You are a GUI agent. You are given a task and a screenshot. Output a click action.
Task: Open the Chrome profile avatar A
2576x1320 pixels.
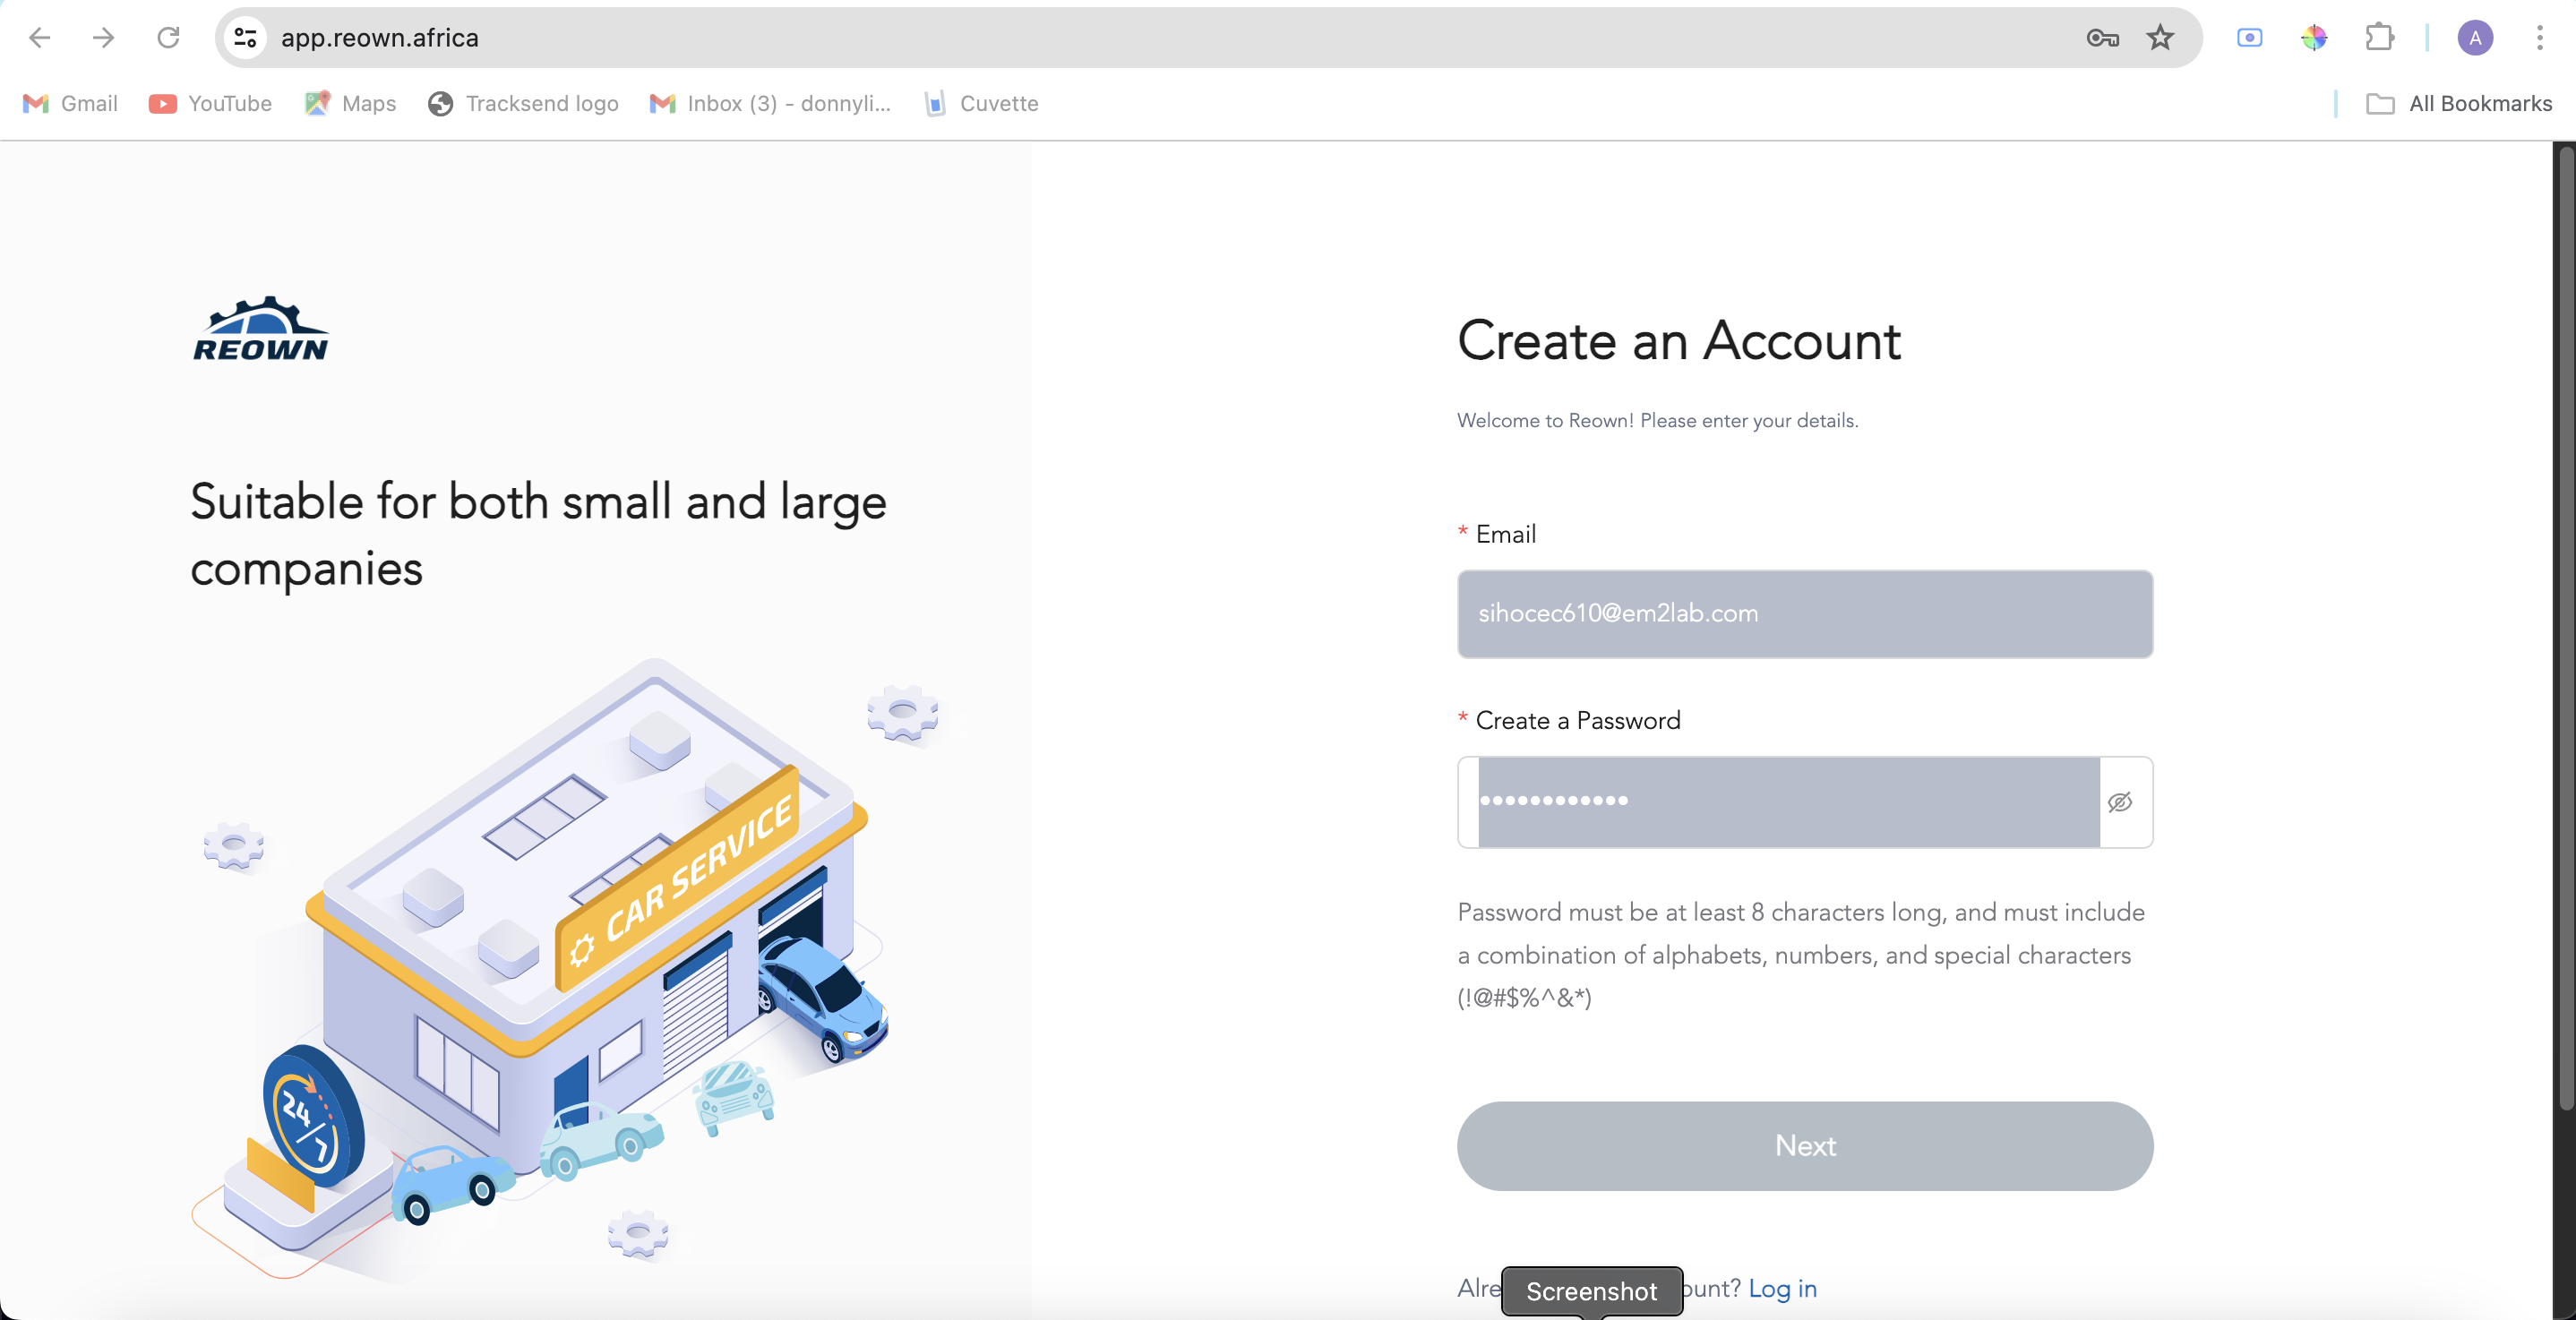(2475, 38)
